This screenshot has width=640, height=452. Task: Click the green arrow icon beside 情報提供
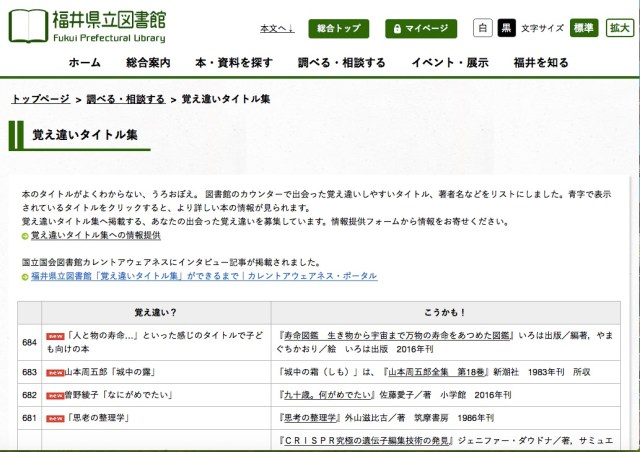pos(26,236)
